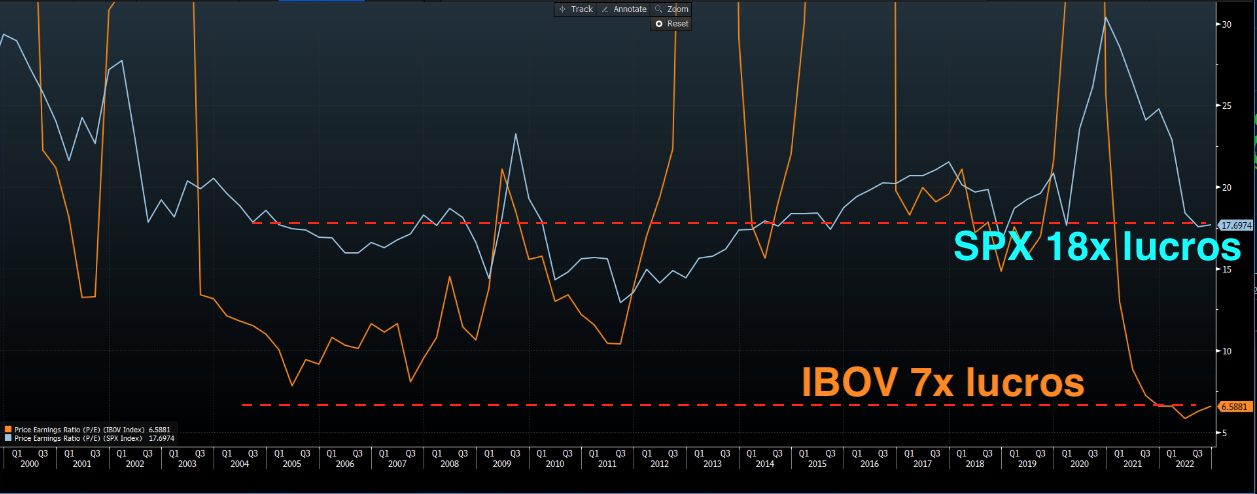Click the 20 label on the y-axis
The width and height of the screenshot is (1257, 494).
pyautogui.click(x=1227, y=187)
